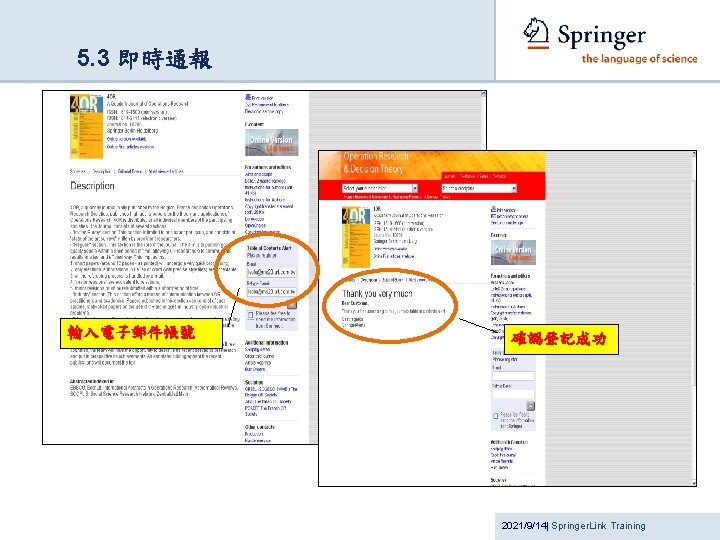Viewport: 720px width, 540px height.
Task: Click the empty Retype Email field in the right page
Action: pyautogui.click(x=513, y=394)
